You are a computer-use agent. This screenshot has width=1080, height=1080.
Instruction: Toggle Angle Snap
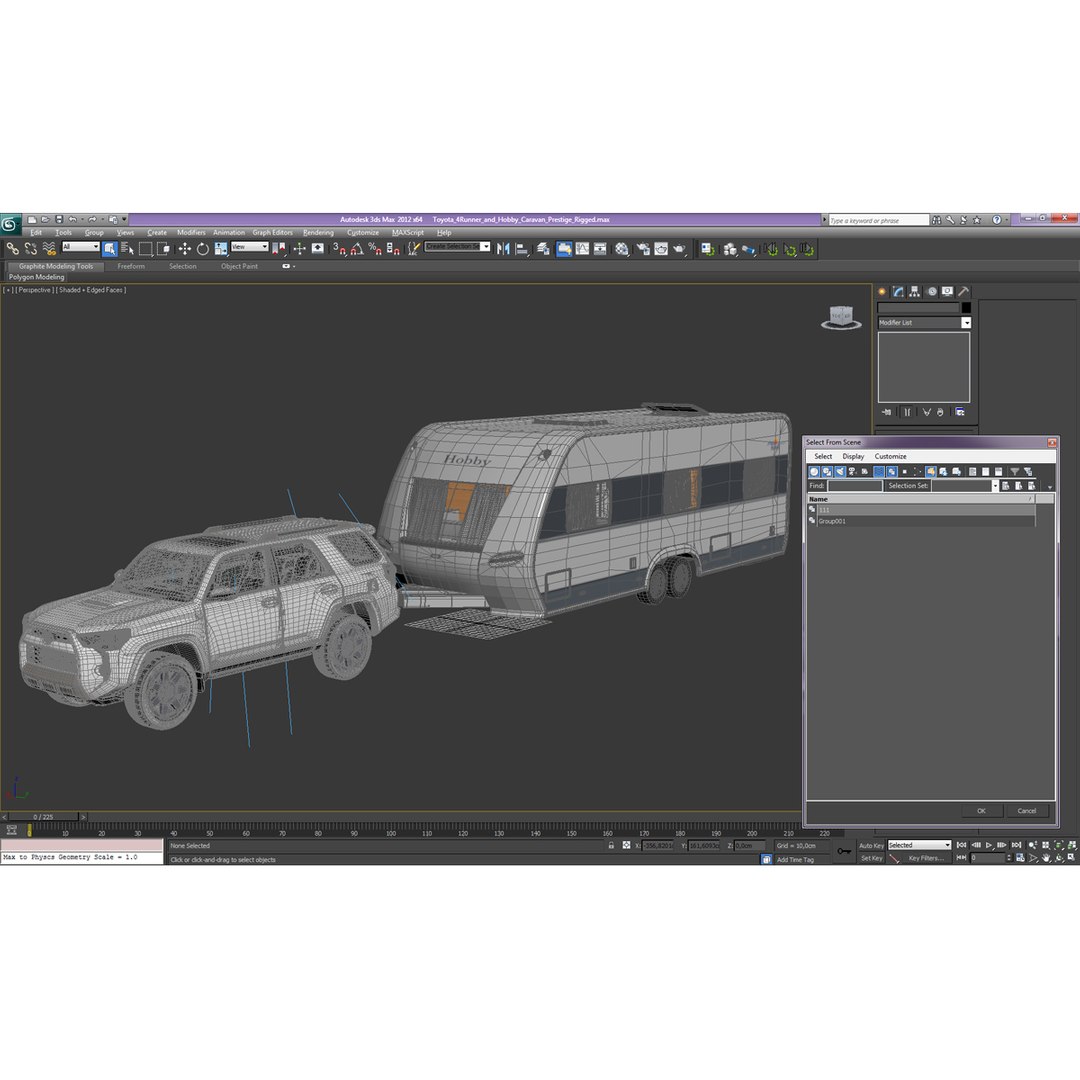coord(357,249)
